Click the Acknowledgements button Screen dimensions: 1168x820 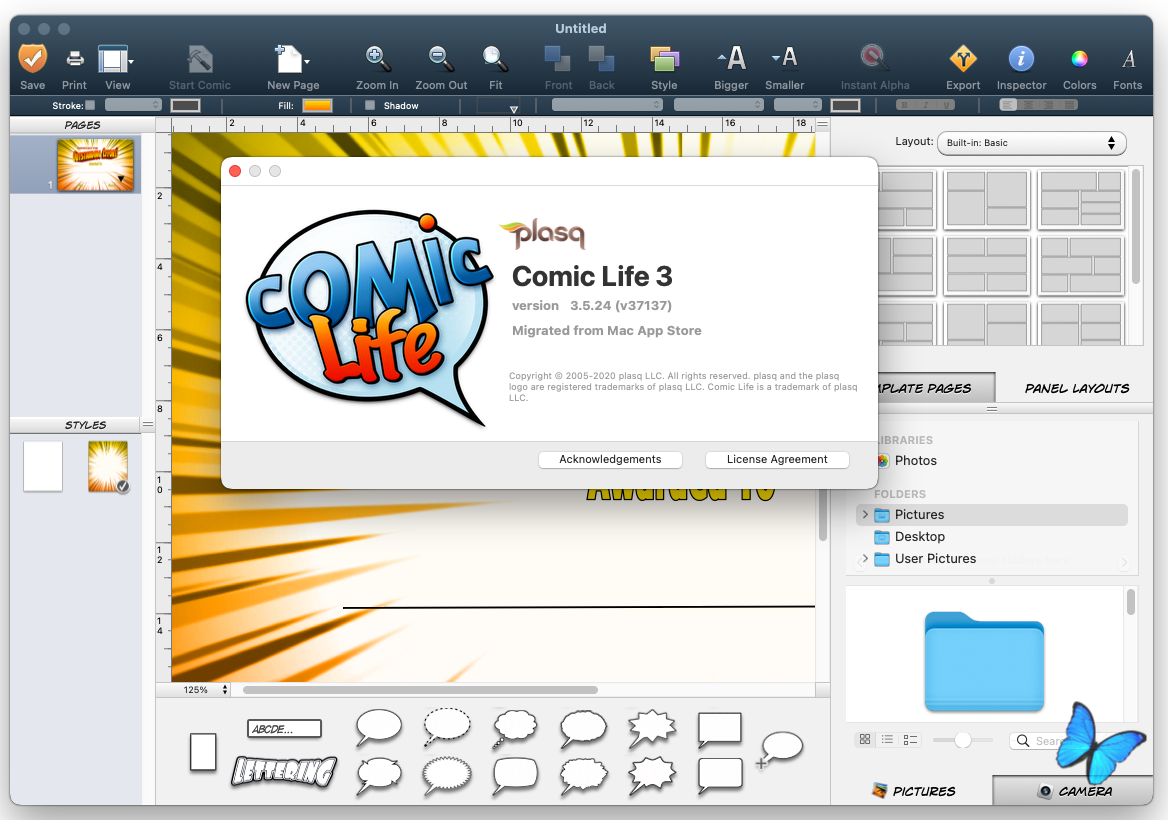[610, 460]
